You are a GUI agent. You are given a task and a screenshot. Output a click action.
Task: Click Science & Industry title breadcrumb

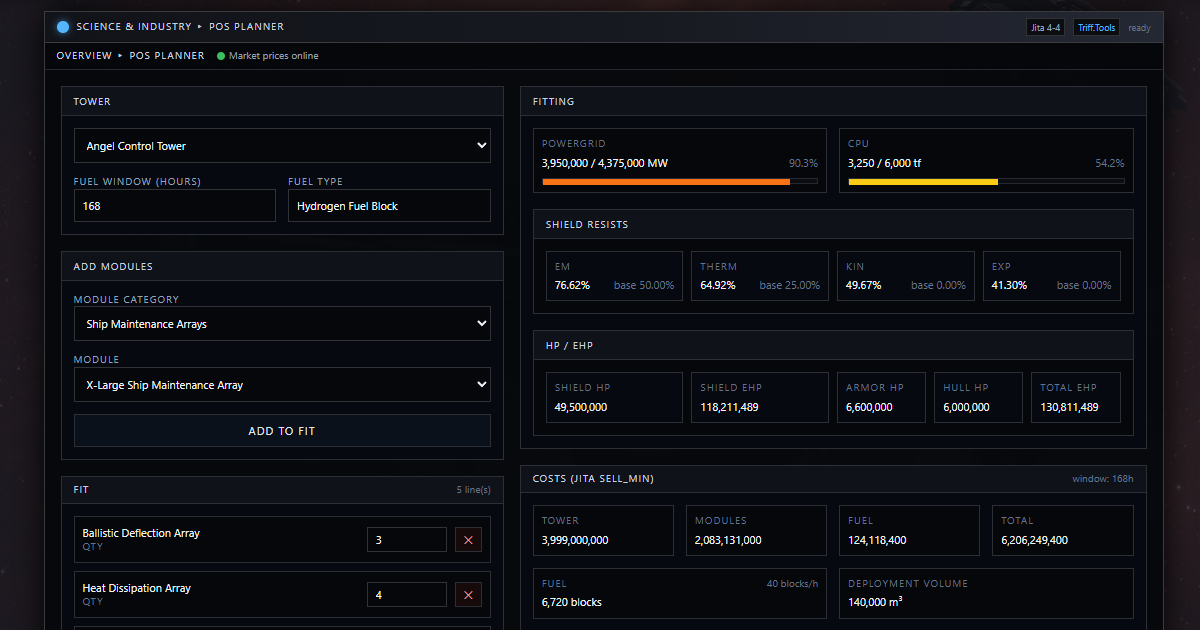click(x=134, y=27)
